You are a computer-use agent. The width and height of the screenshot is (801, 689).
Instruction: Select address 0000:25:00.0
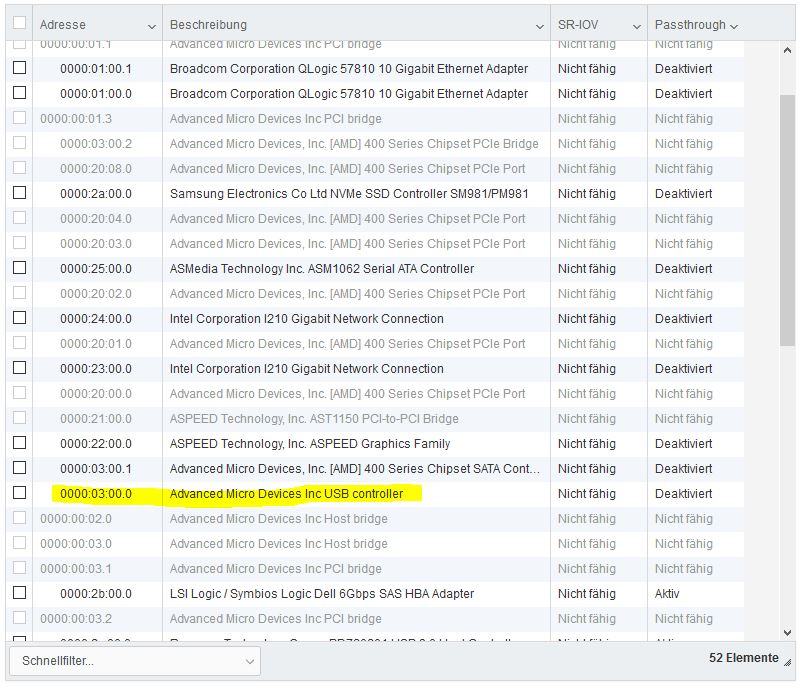(96, 269)
